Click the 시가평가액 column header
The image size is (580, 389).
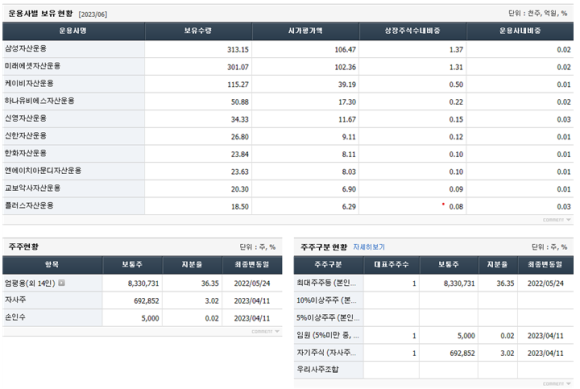pos(306,31)
